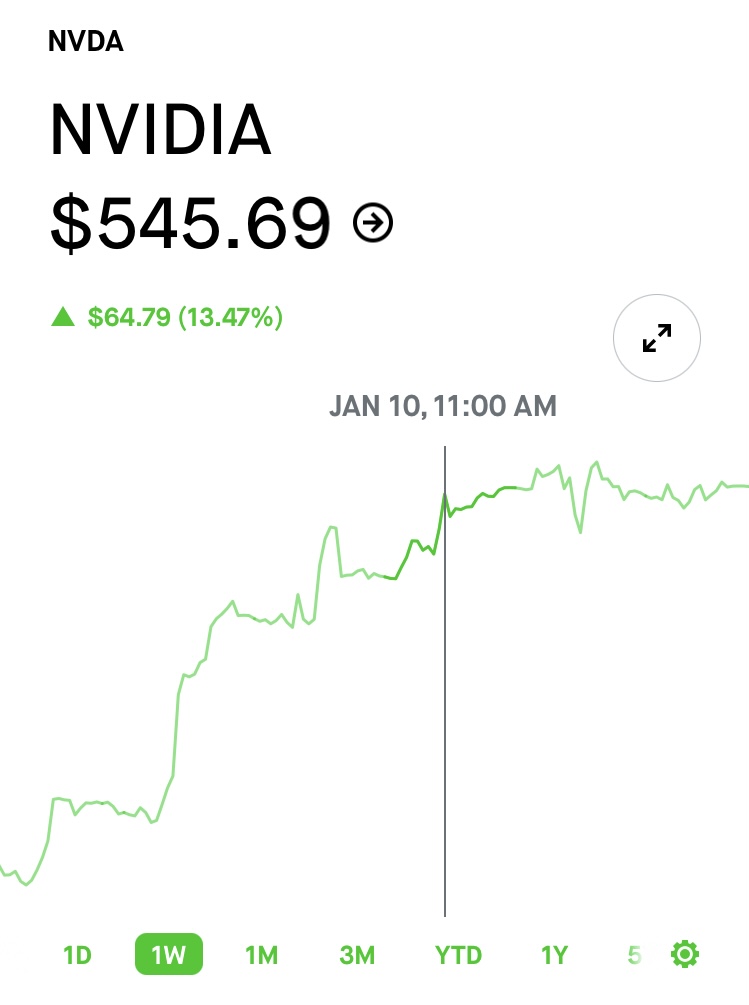Switch the chart to the 1M range
The width and height of the screenshot is (749, 1005).
[261, 955]
